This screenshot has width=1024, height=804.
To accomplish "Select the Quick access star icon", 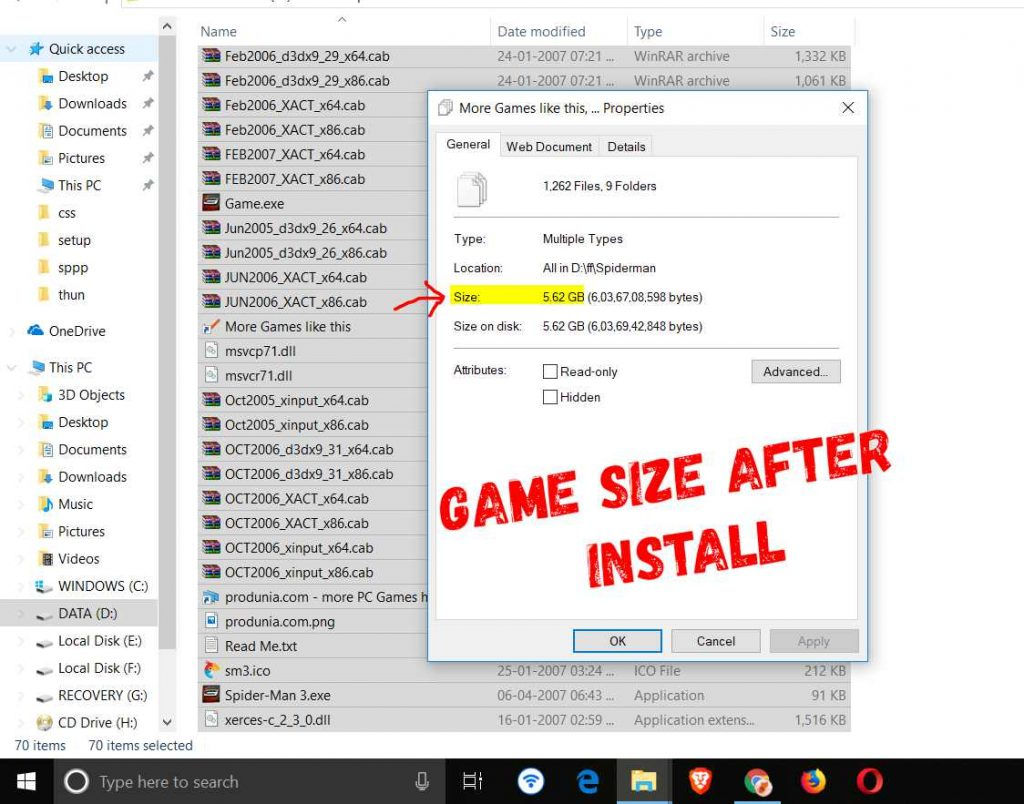I will click(37, 49).
